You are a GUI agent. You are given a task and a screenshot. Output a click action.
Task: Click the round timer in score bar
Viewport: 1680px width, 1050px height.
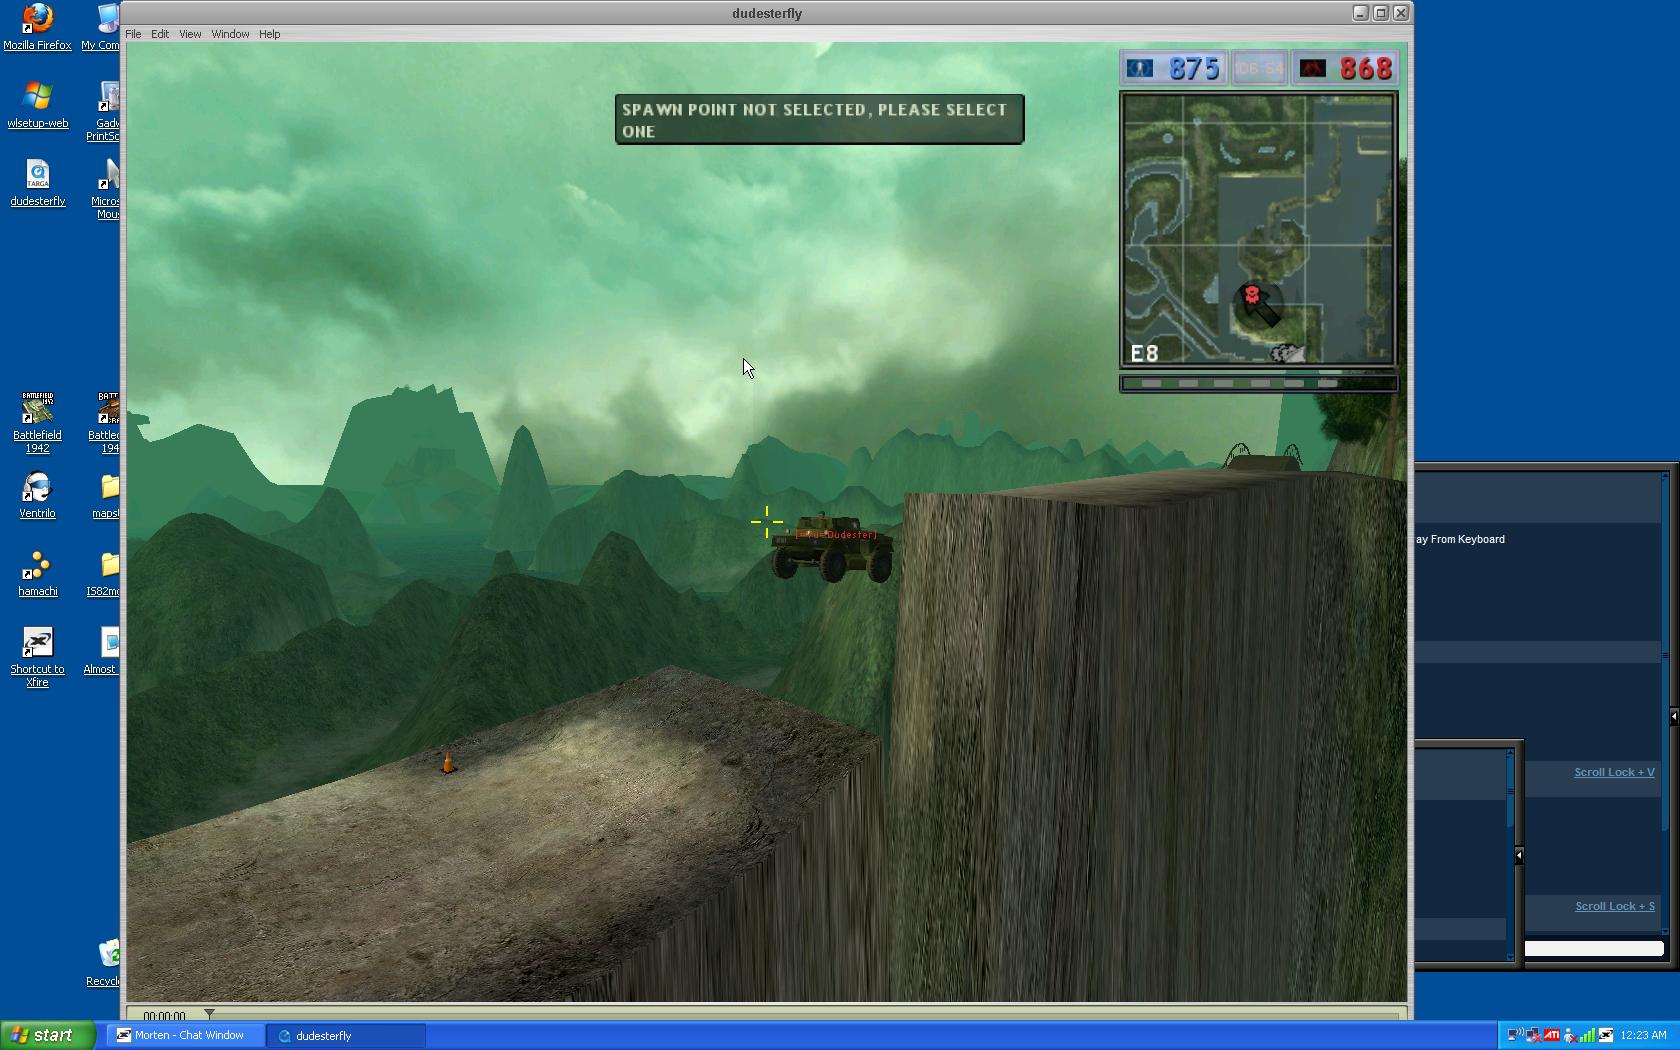pos(1259,68)
